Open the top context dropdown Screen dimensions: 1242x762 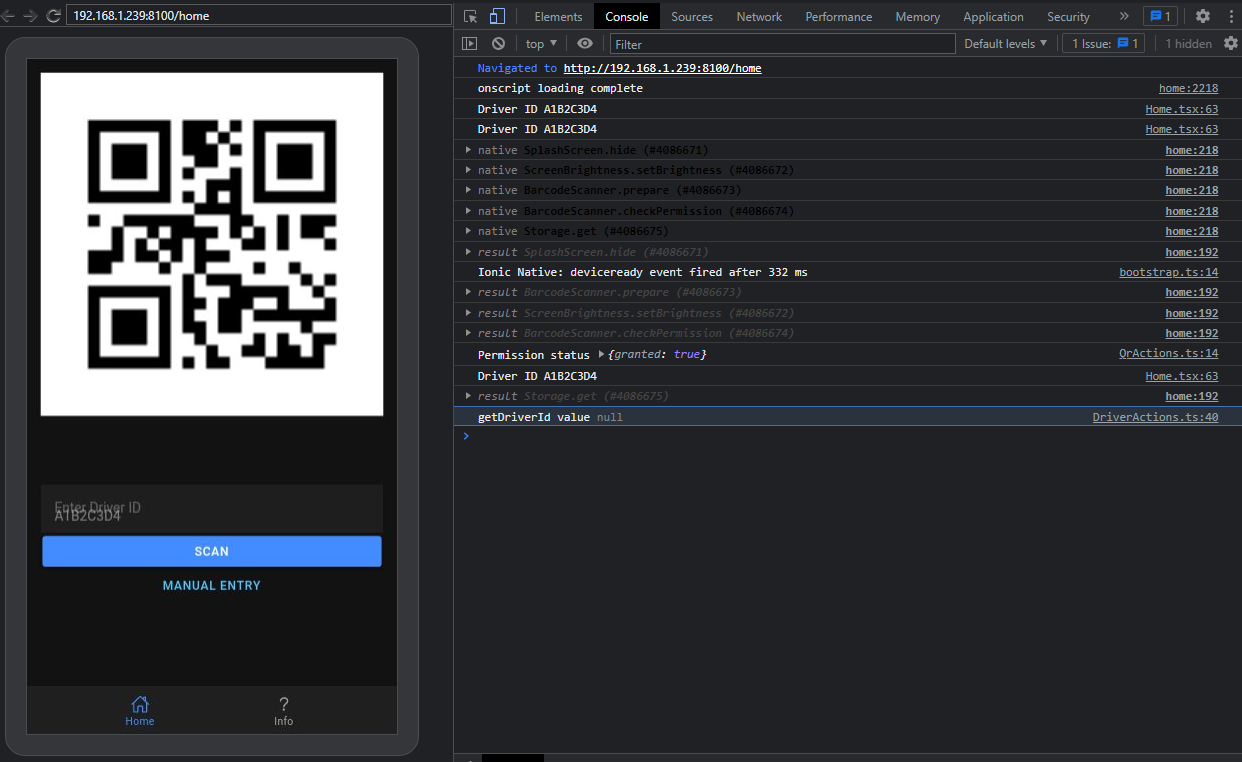541,44
